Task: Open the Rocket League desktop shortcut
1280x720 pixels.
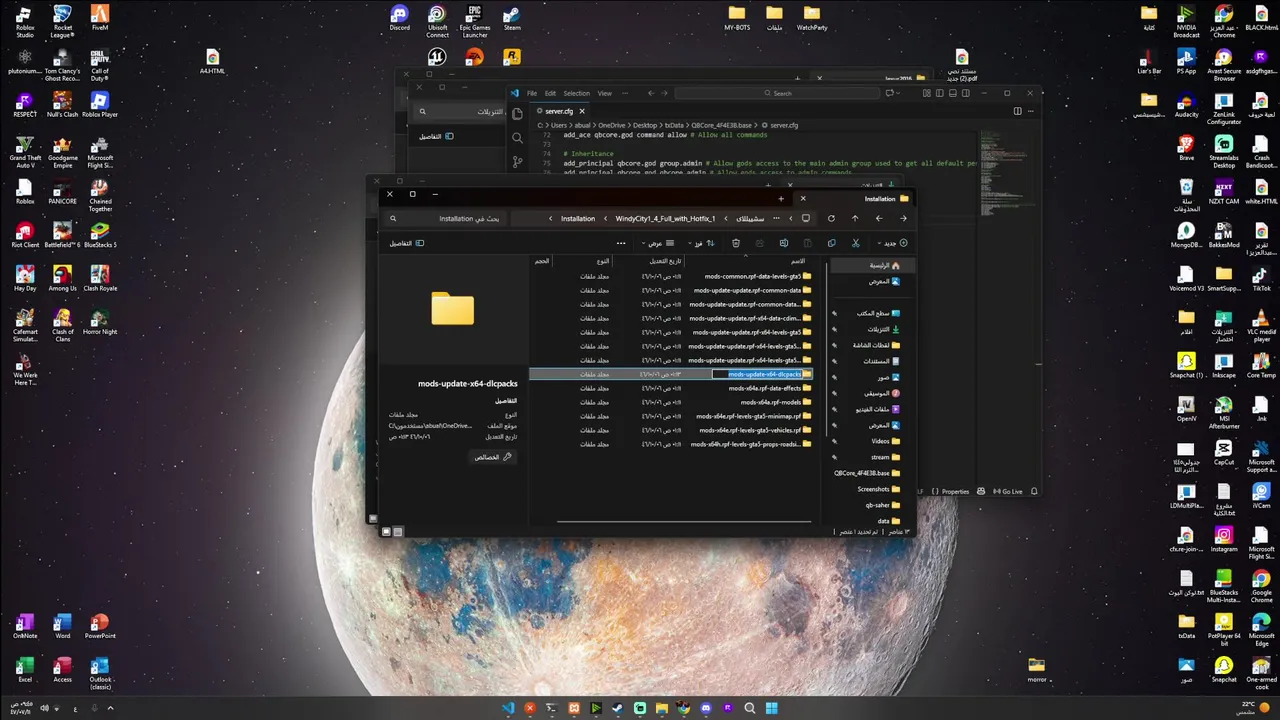Action: point(62,20)
